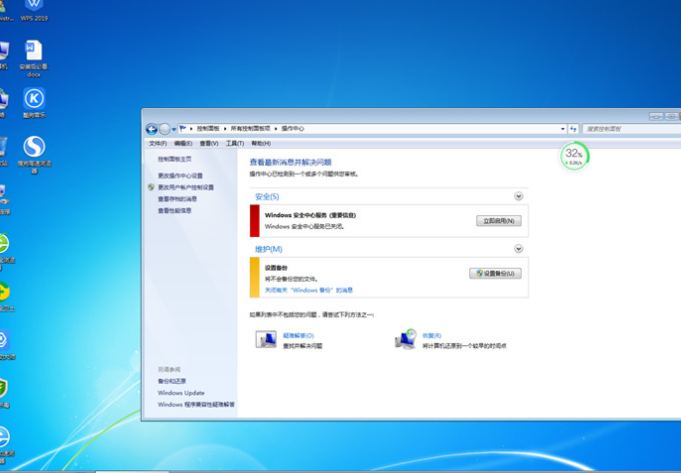Select 操作中心 in the breadcrumb path
Screen dimensions: 681x473
pyautogui.click(x=293, y=129)
